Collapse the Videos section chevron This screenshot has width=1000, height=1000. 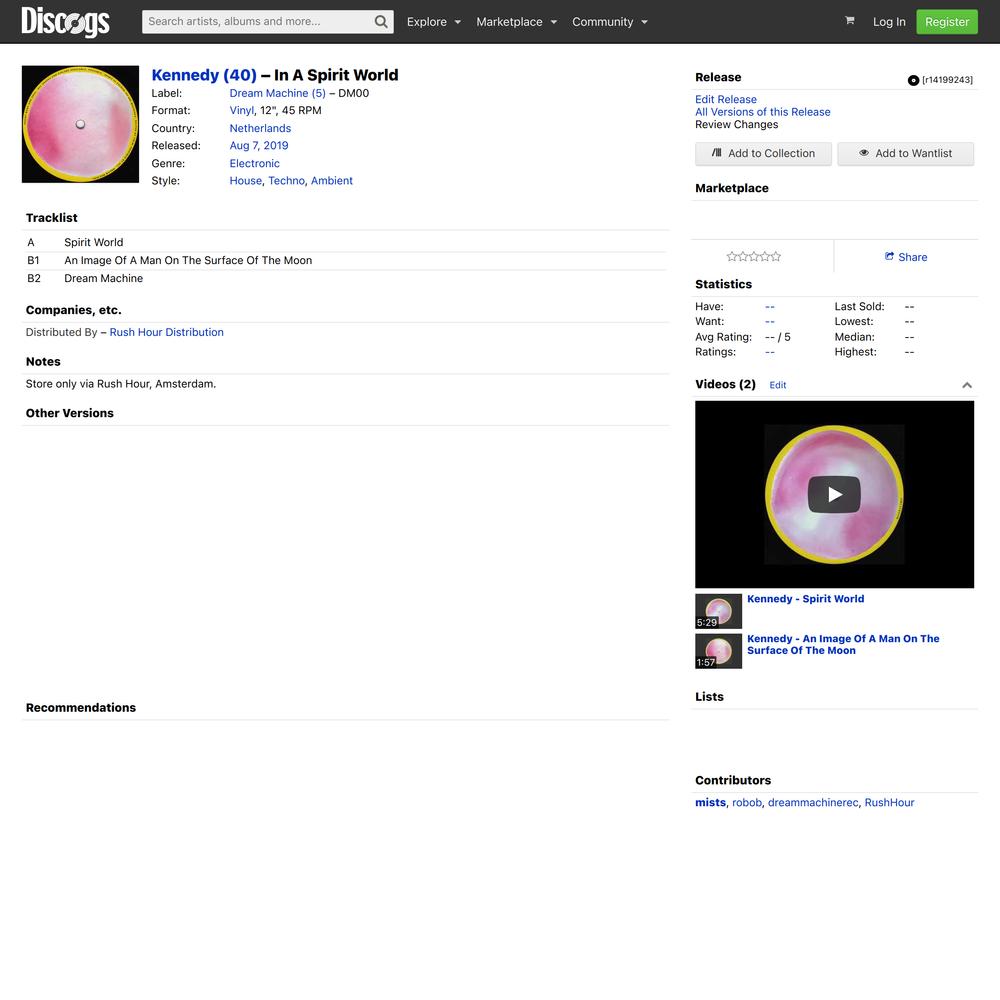tap(967, 385)
